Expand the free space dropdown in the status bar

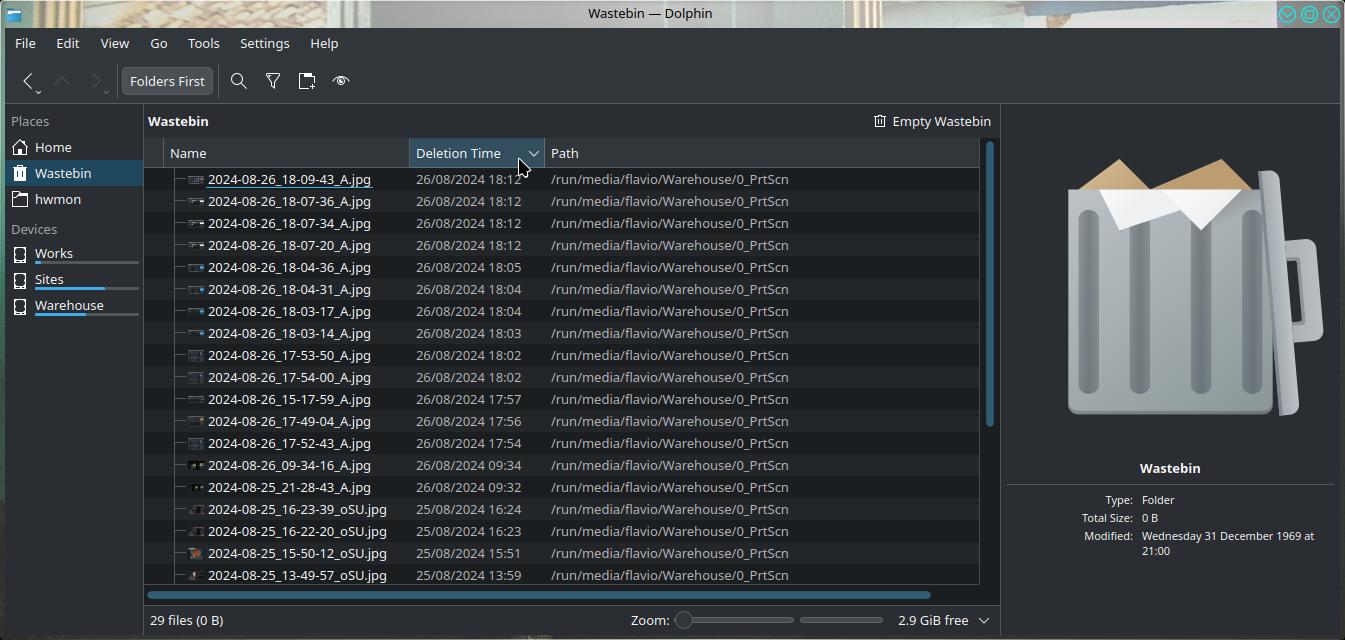984,620
